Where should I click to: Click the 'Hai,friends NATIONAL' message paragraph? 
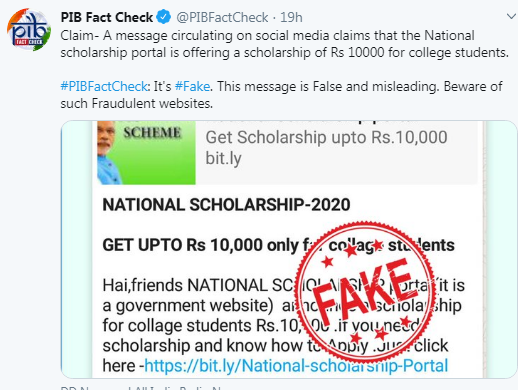(283, 326)
